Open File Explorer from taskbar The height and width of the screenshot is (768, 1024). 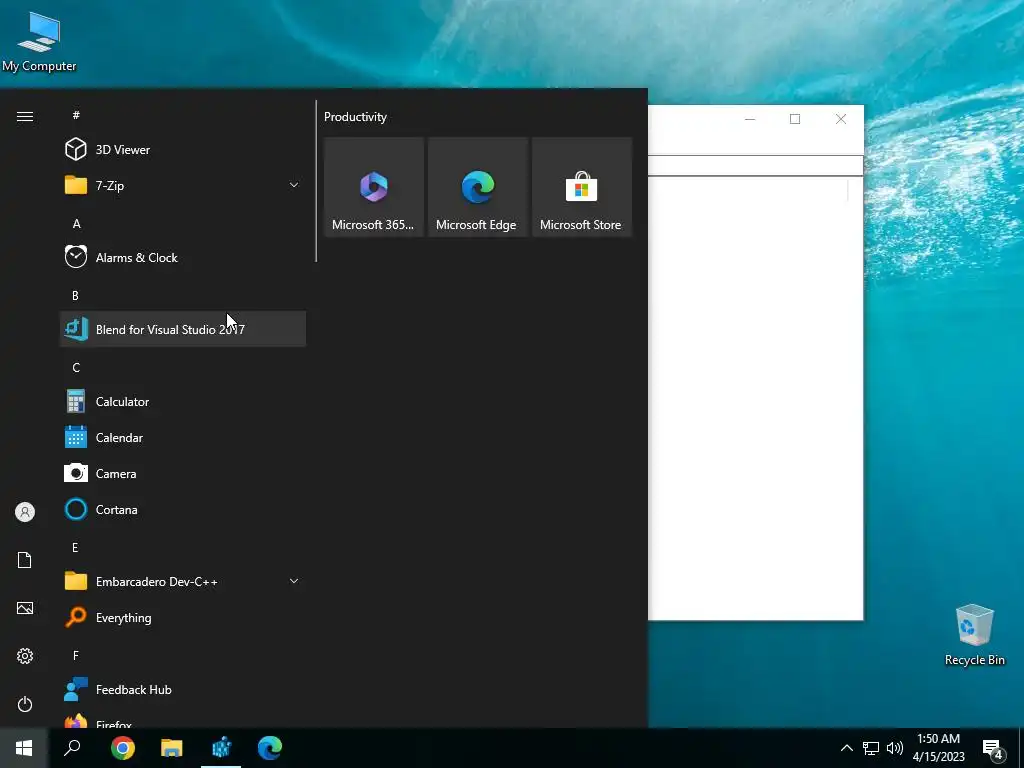pos(172,748)
